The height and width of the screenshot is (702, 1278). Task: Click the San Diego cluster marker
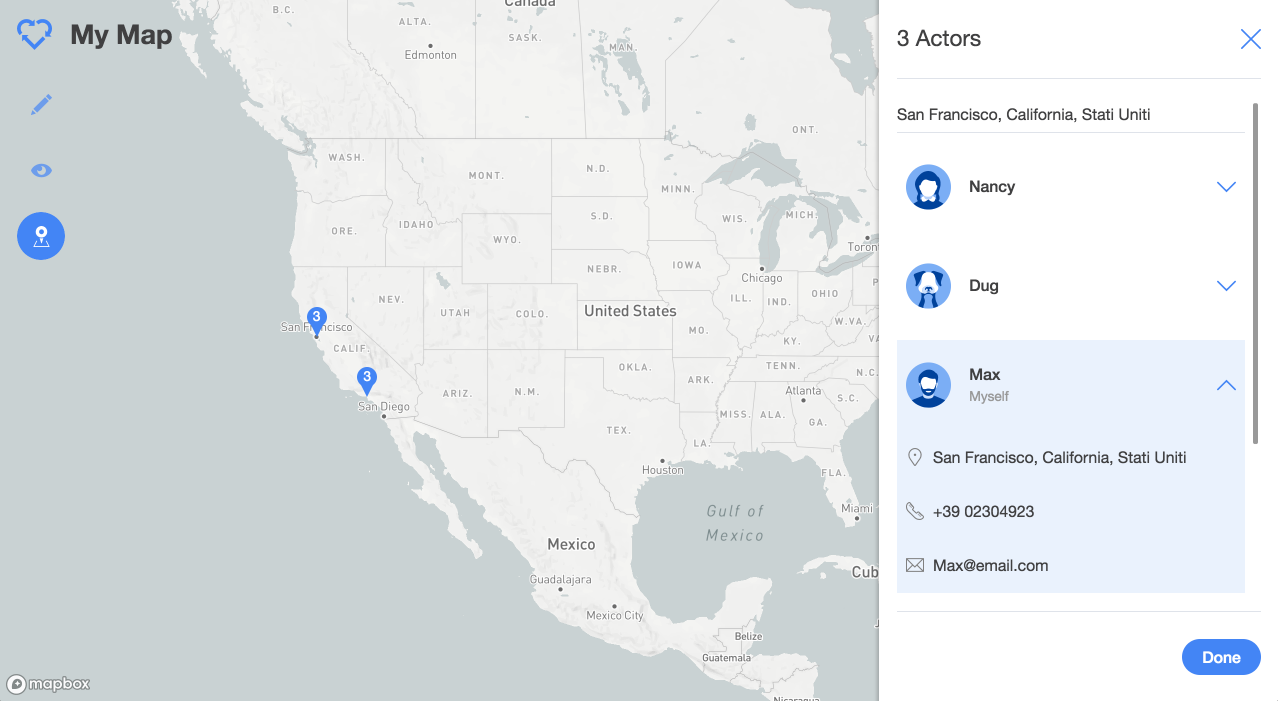(367, 379)
